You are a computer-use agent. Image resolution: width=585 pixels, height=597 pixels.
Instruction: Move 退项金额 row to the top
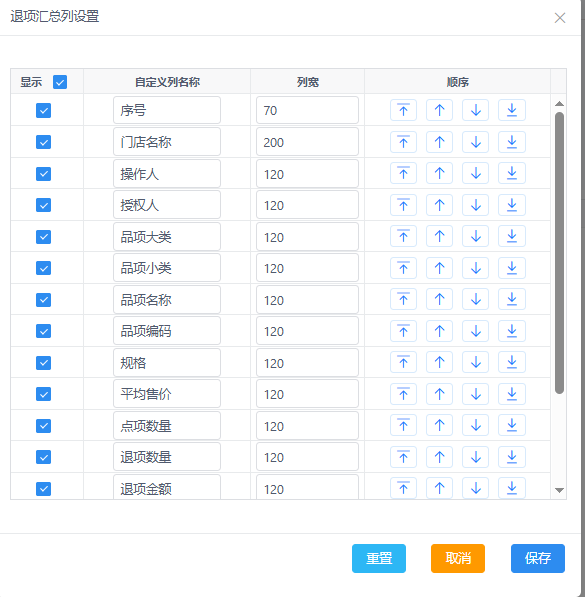tap(403, 488)
